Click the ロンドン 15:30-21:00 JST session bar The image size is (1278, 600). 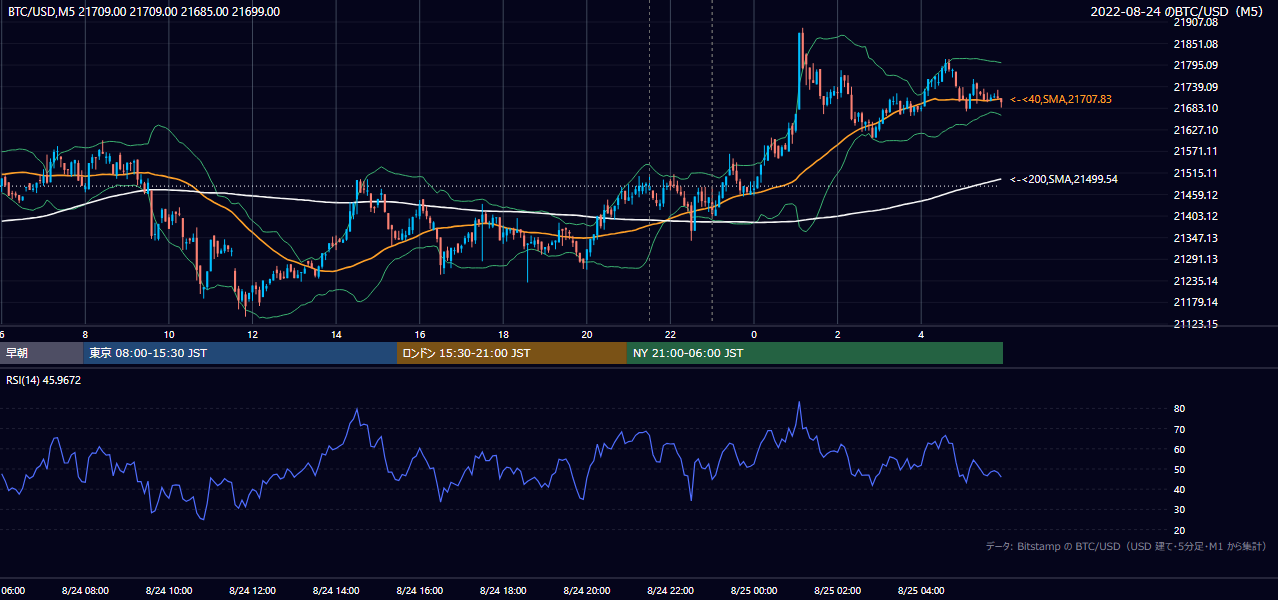[512, 353]
